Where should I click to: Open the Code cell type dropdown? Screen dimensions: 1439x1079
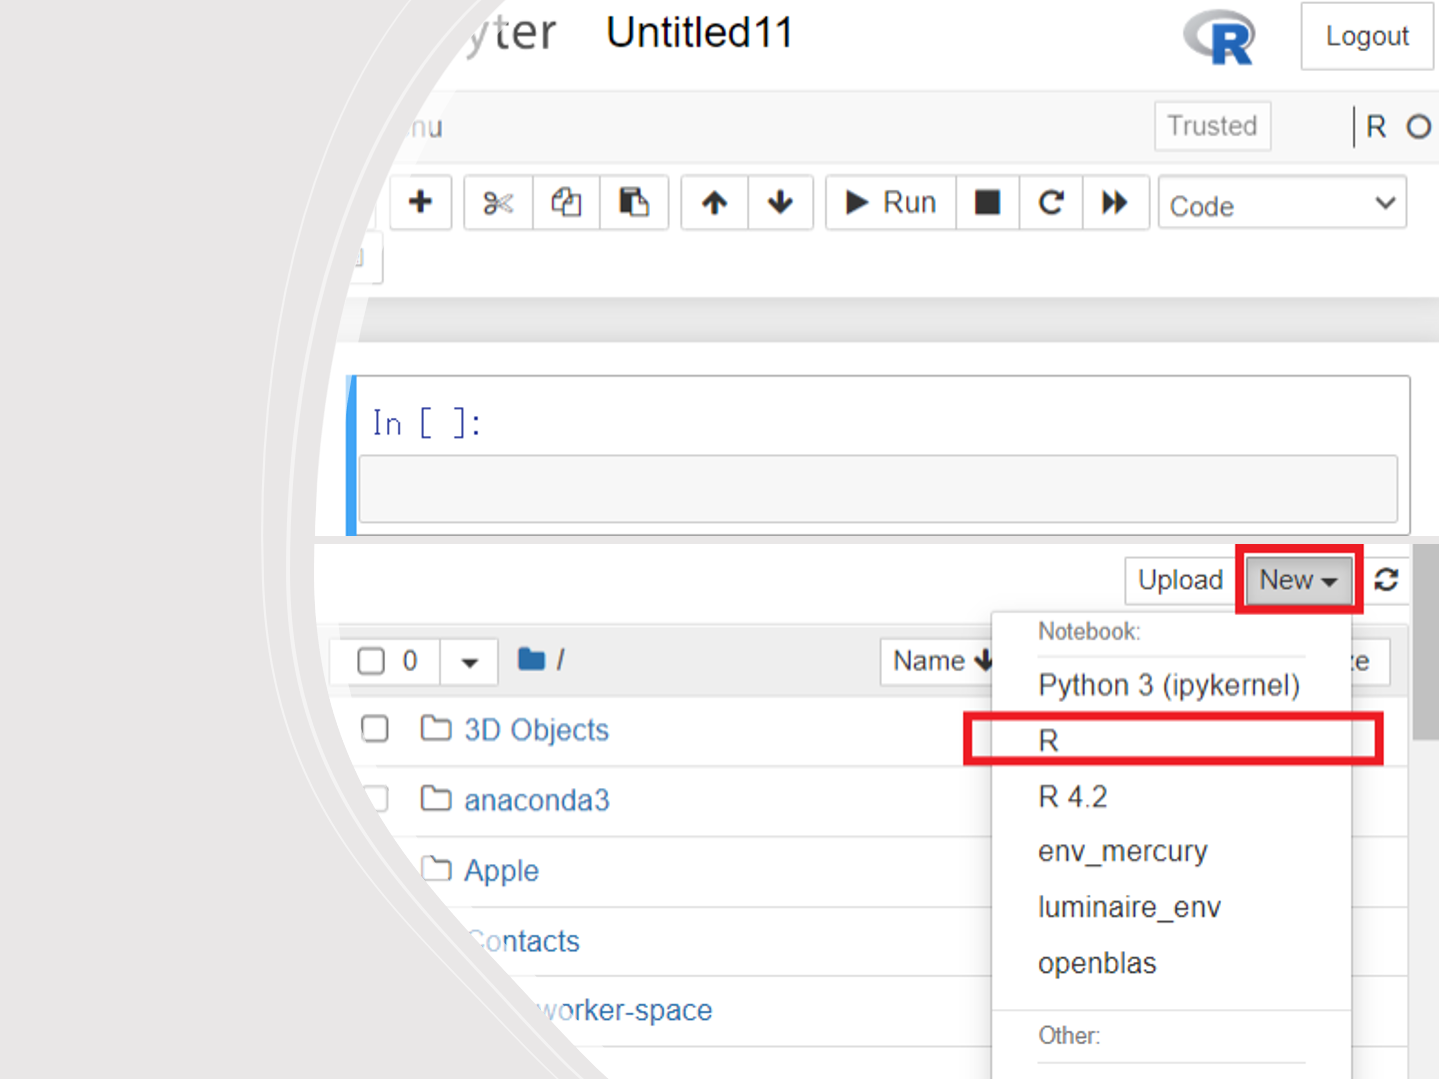pos(1281,204)
